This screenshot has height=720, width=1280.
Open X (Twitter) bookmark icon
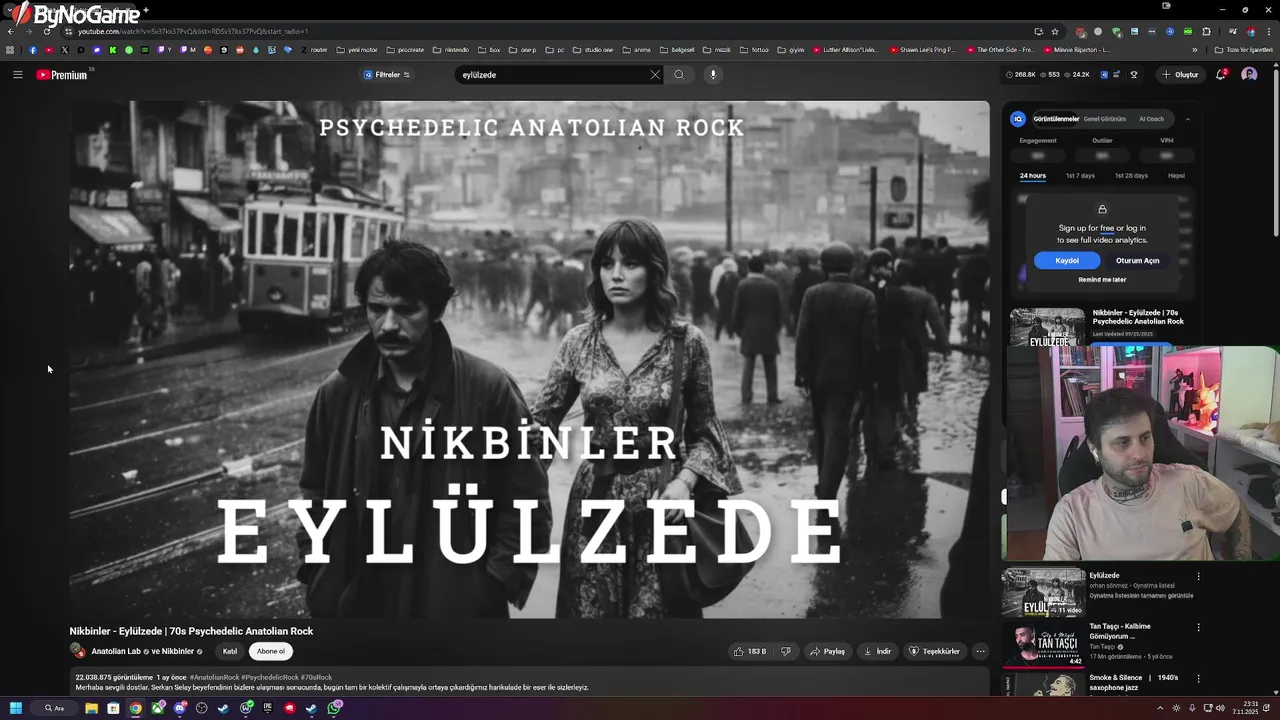click(x=65, y=49)
